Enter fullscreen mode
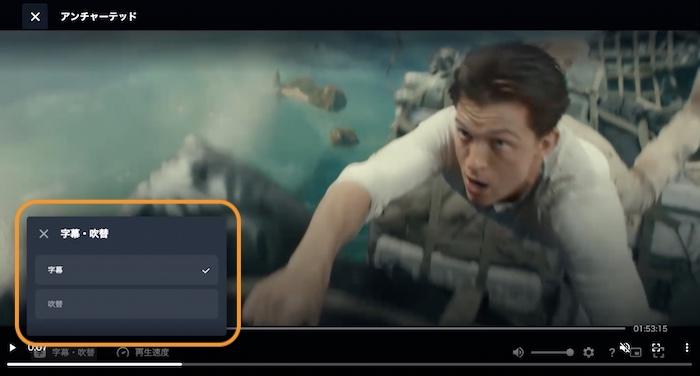This screenshot has height=376, width=700. (x=658, y=350)
